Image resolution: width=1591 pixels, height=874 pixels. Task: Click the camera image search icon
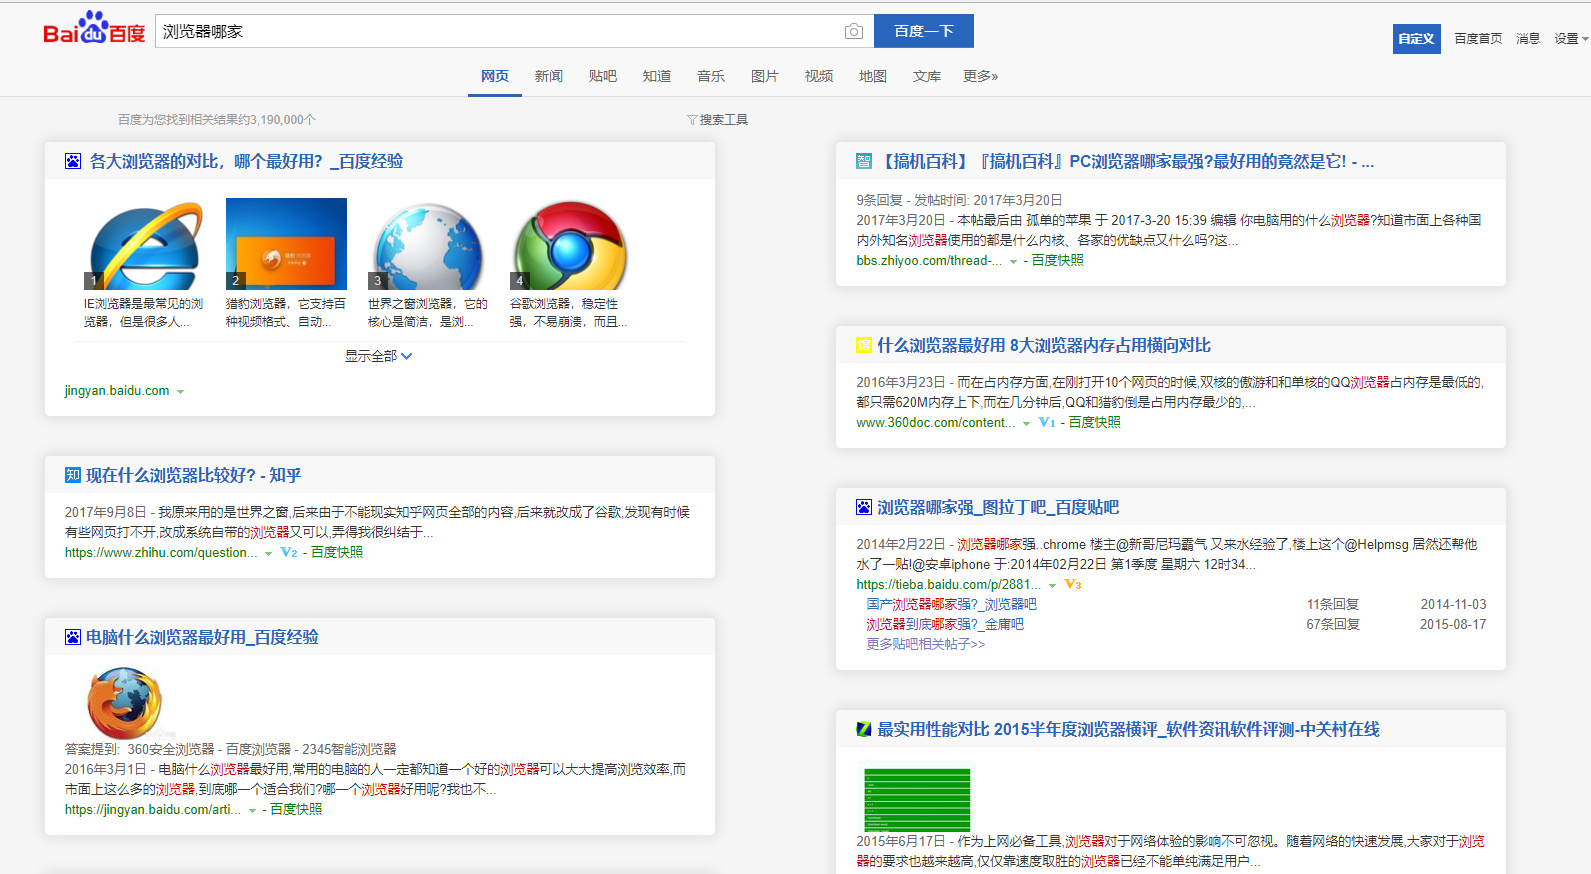tap(853, 32)
